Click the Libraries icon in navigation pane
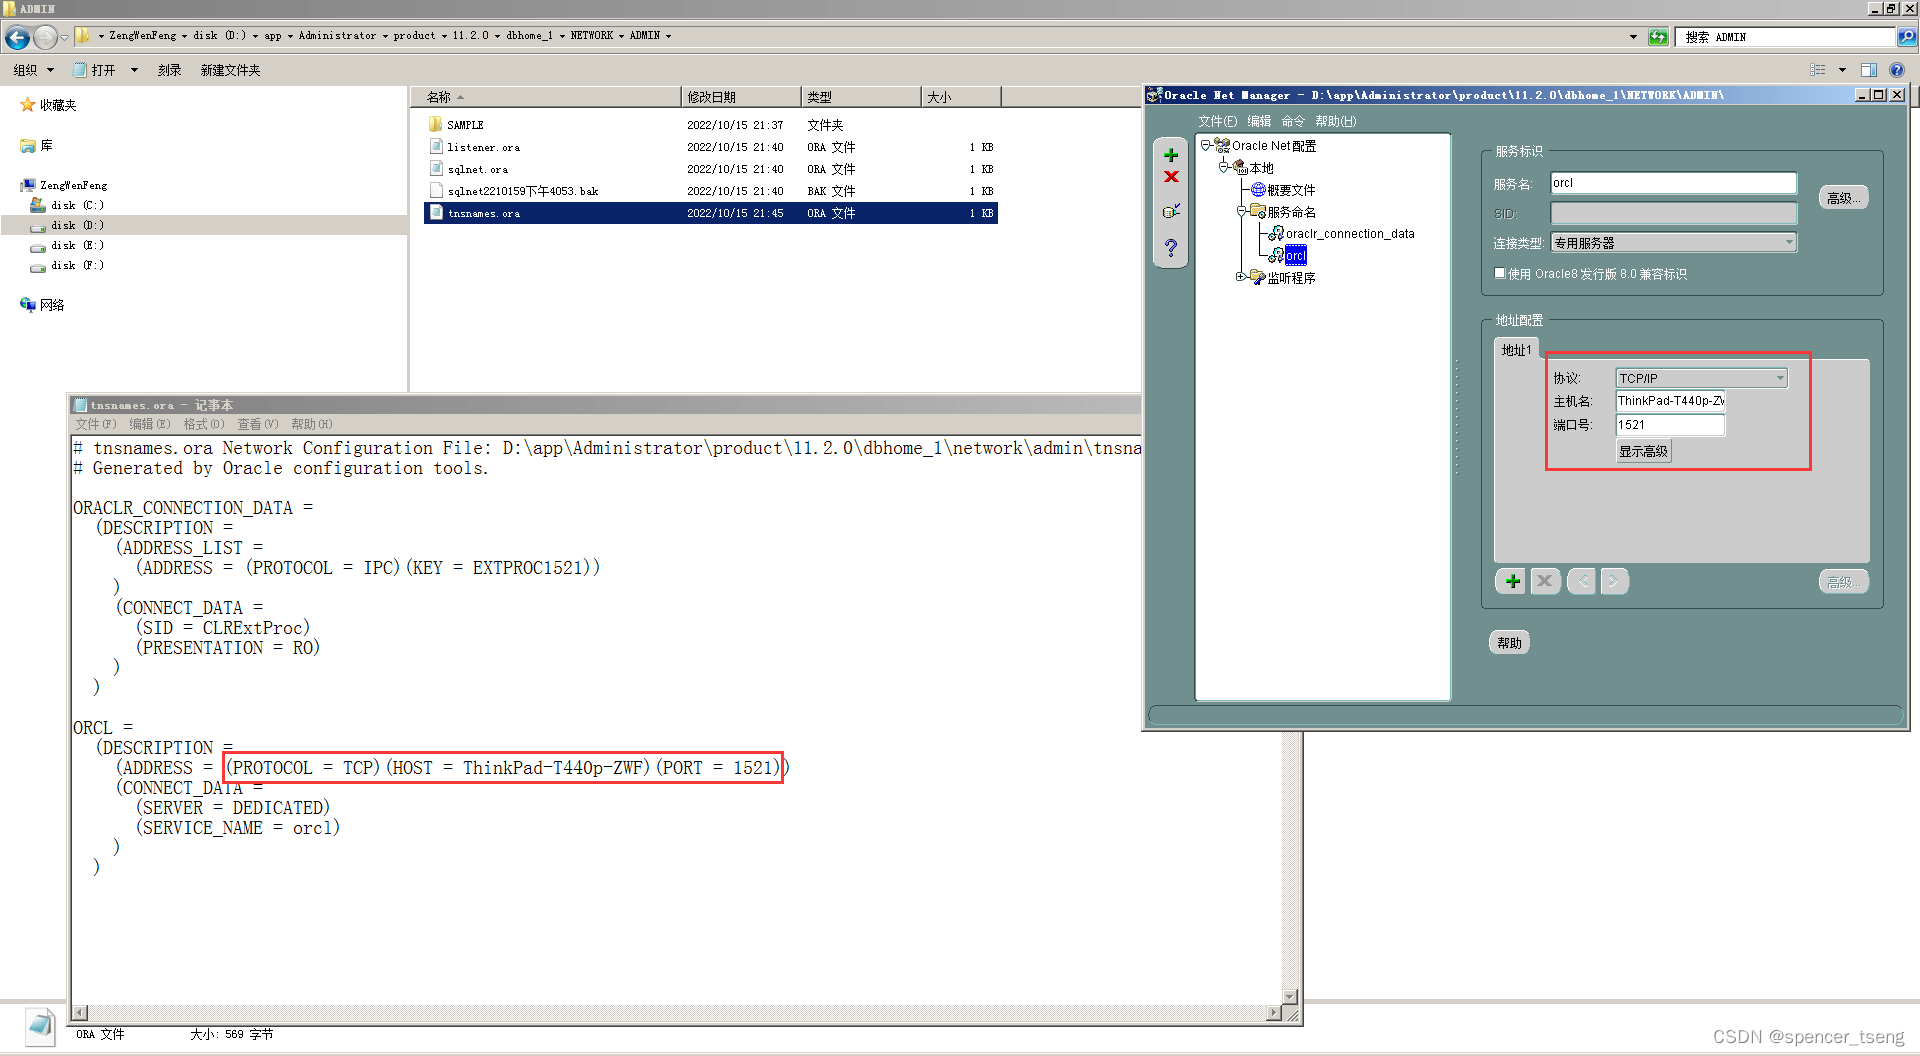This screenshot has height=1056, width=1920. coord(28,146)
